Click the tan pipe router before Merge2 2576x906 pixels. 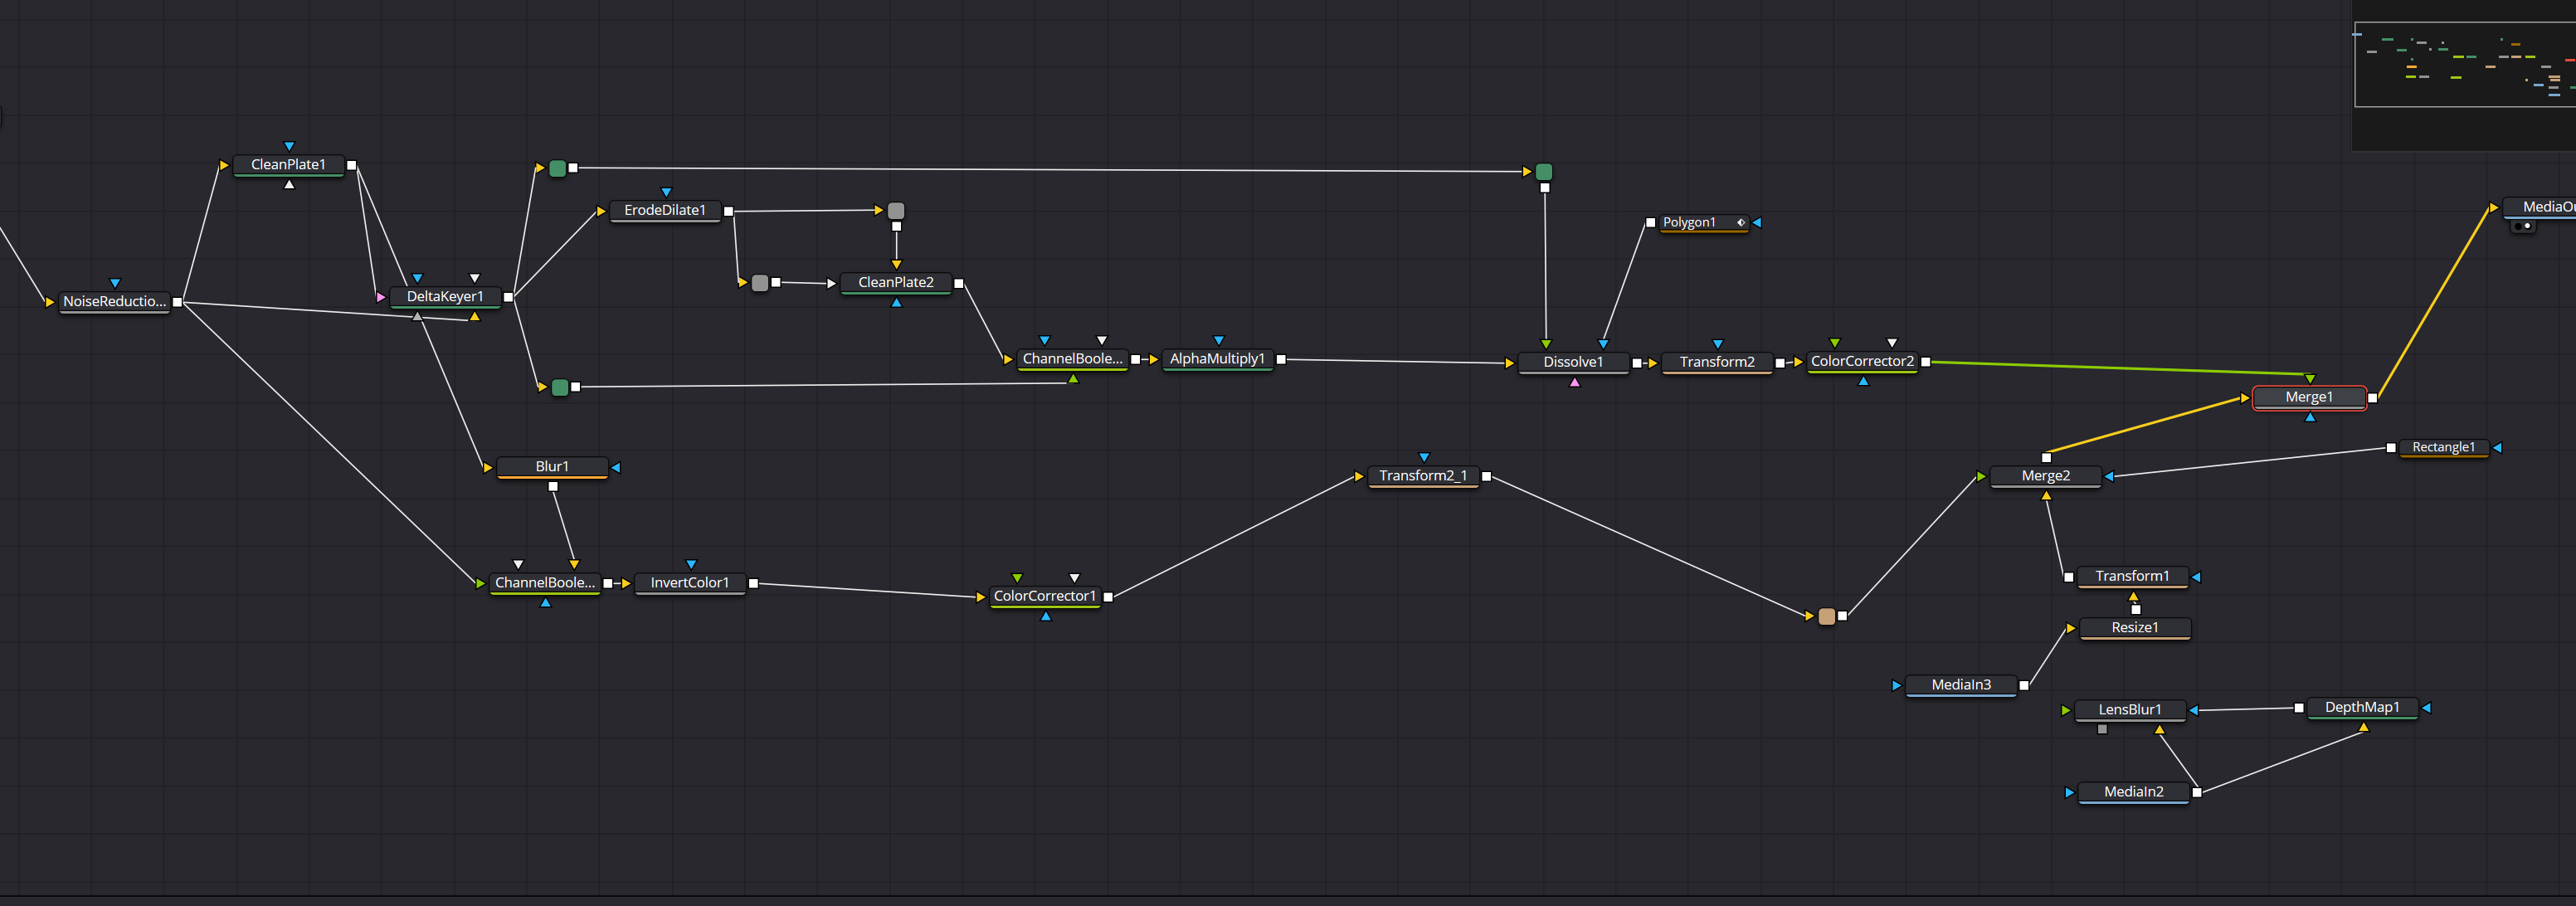click(1826, 616)
